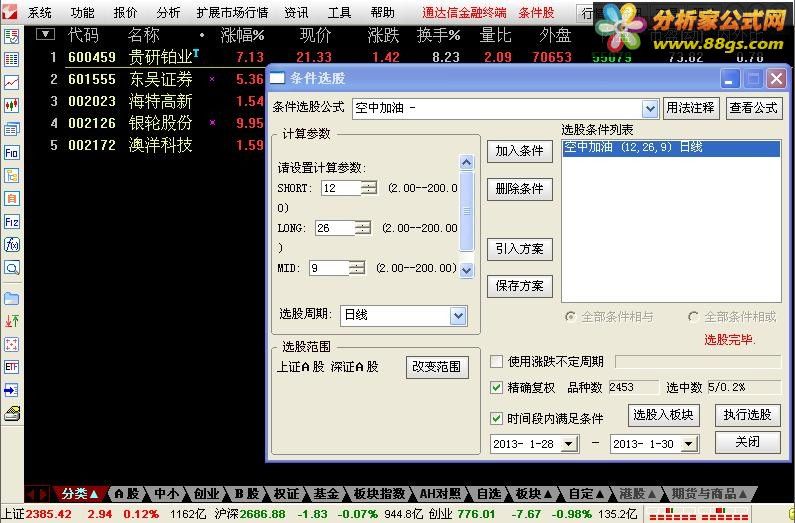
Task: Open the 功能 menu
Action: 83,13
